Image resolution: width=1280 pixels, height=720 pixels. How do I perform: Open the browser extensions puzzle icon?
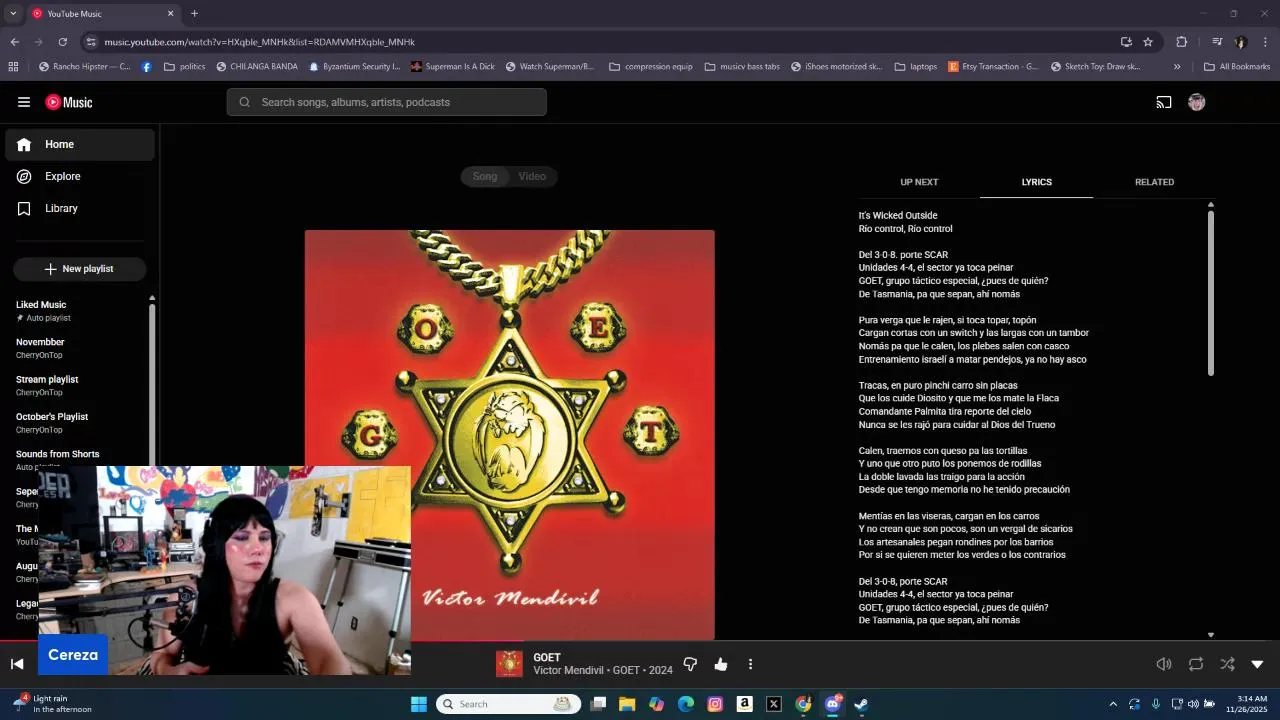(1181, 42)
